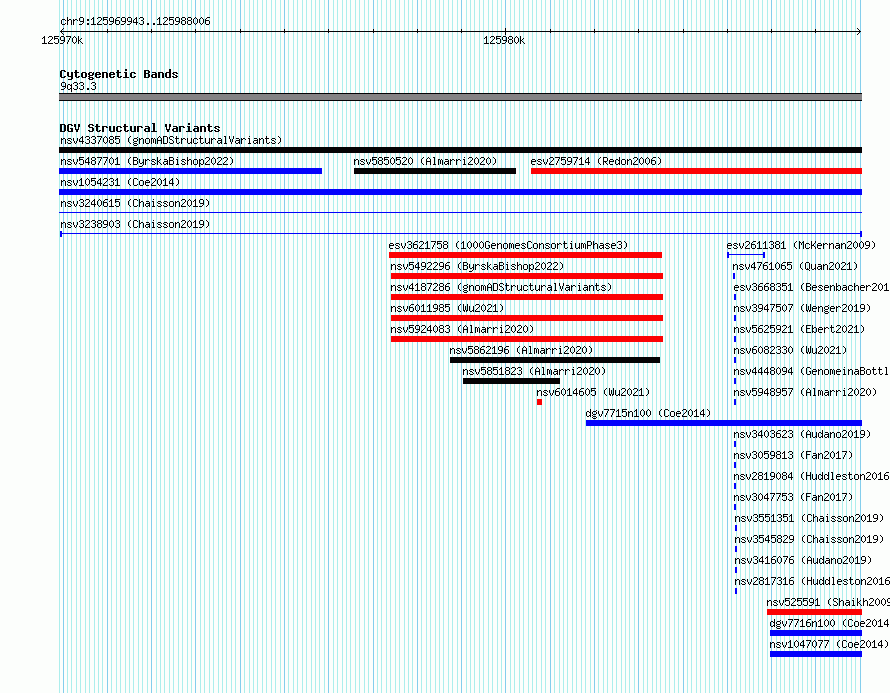This screenshot has height=693, width=890.
Task: Click the Cytogenetic Bands track title
Action: click(x=119, y=74)
